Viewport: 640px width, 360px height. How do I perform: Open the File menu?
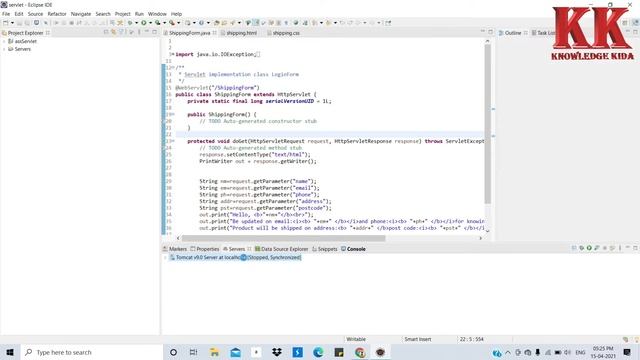(6, 14)
